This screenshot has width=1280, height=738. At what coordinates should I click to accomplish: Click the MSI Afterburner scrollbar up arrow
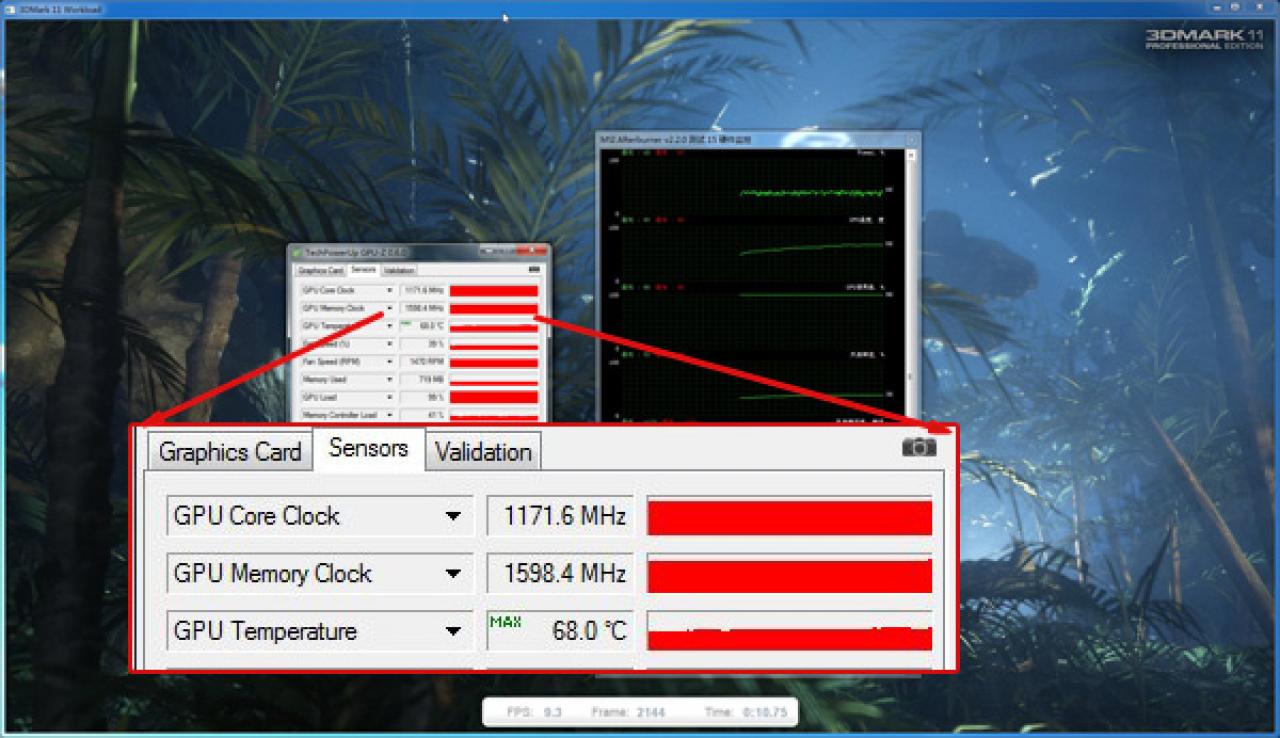click(x=911, y=156)
